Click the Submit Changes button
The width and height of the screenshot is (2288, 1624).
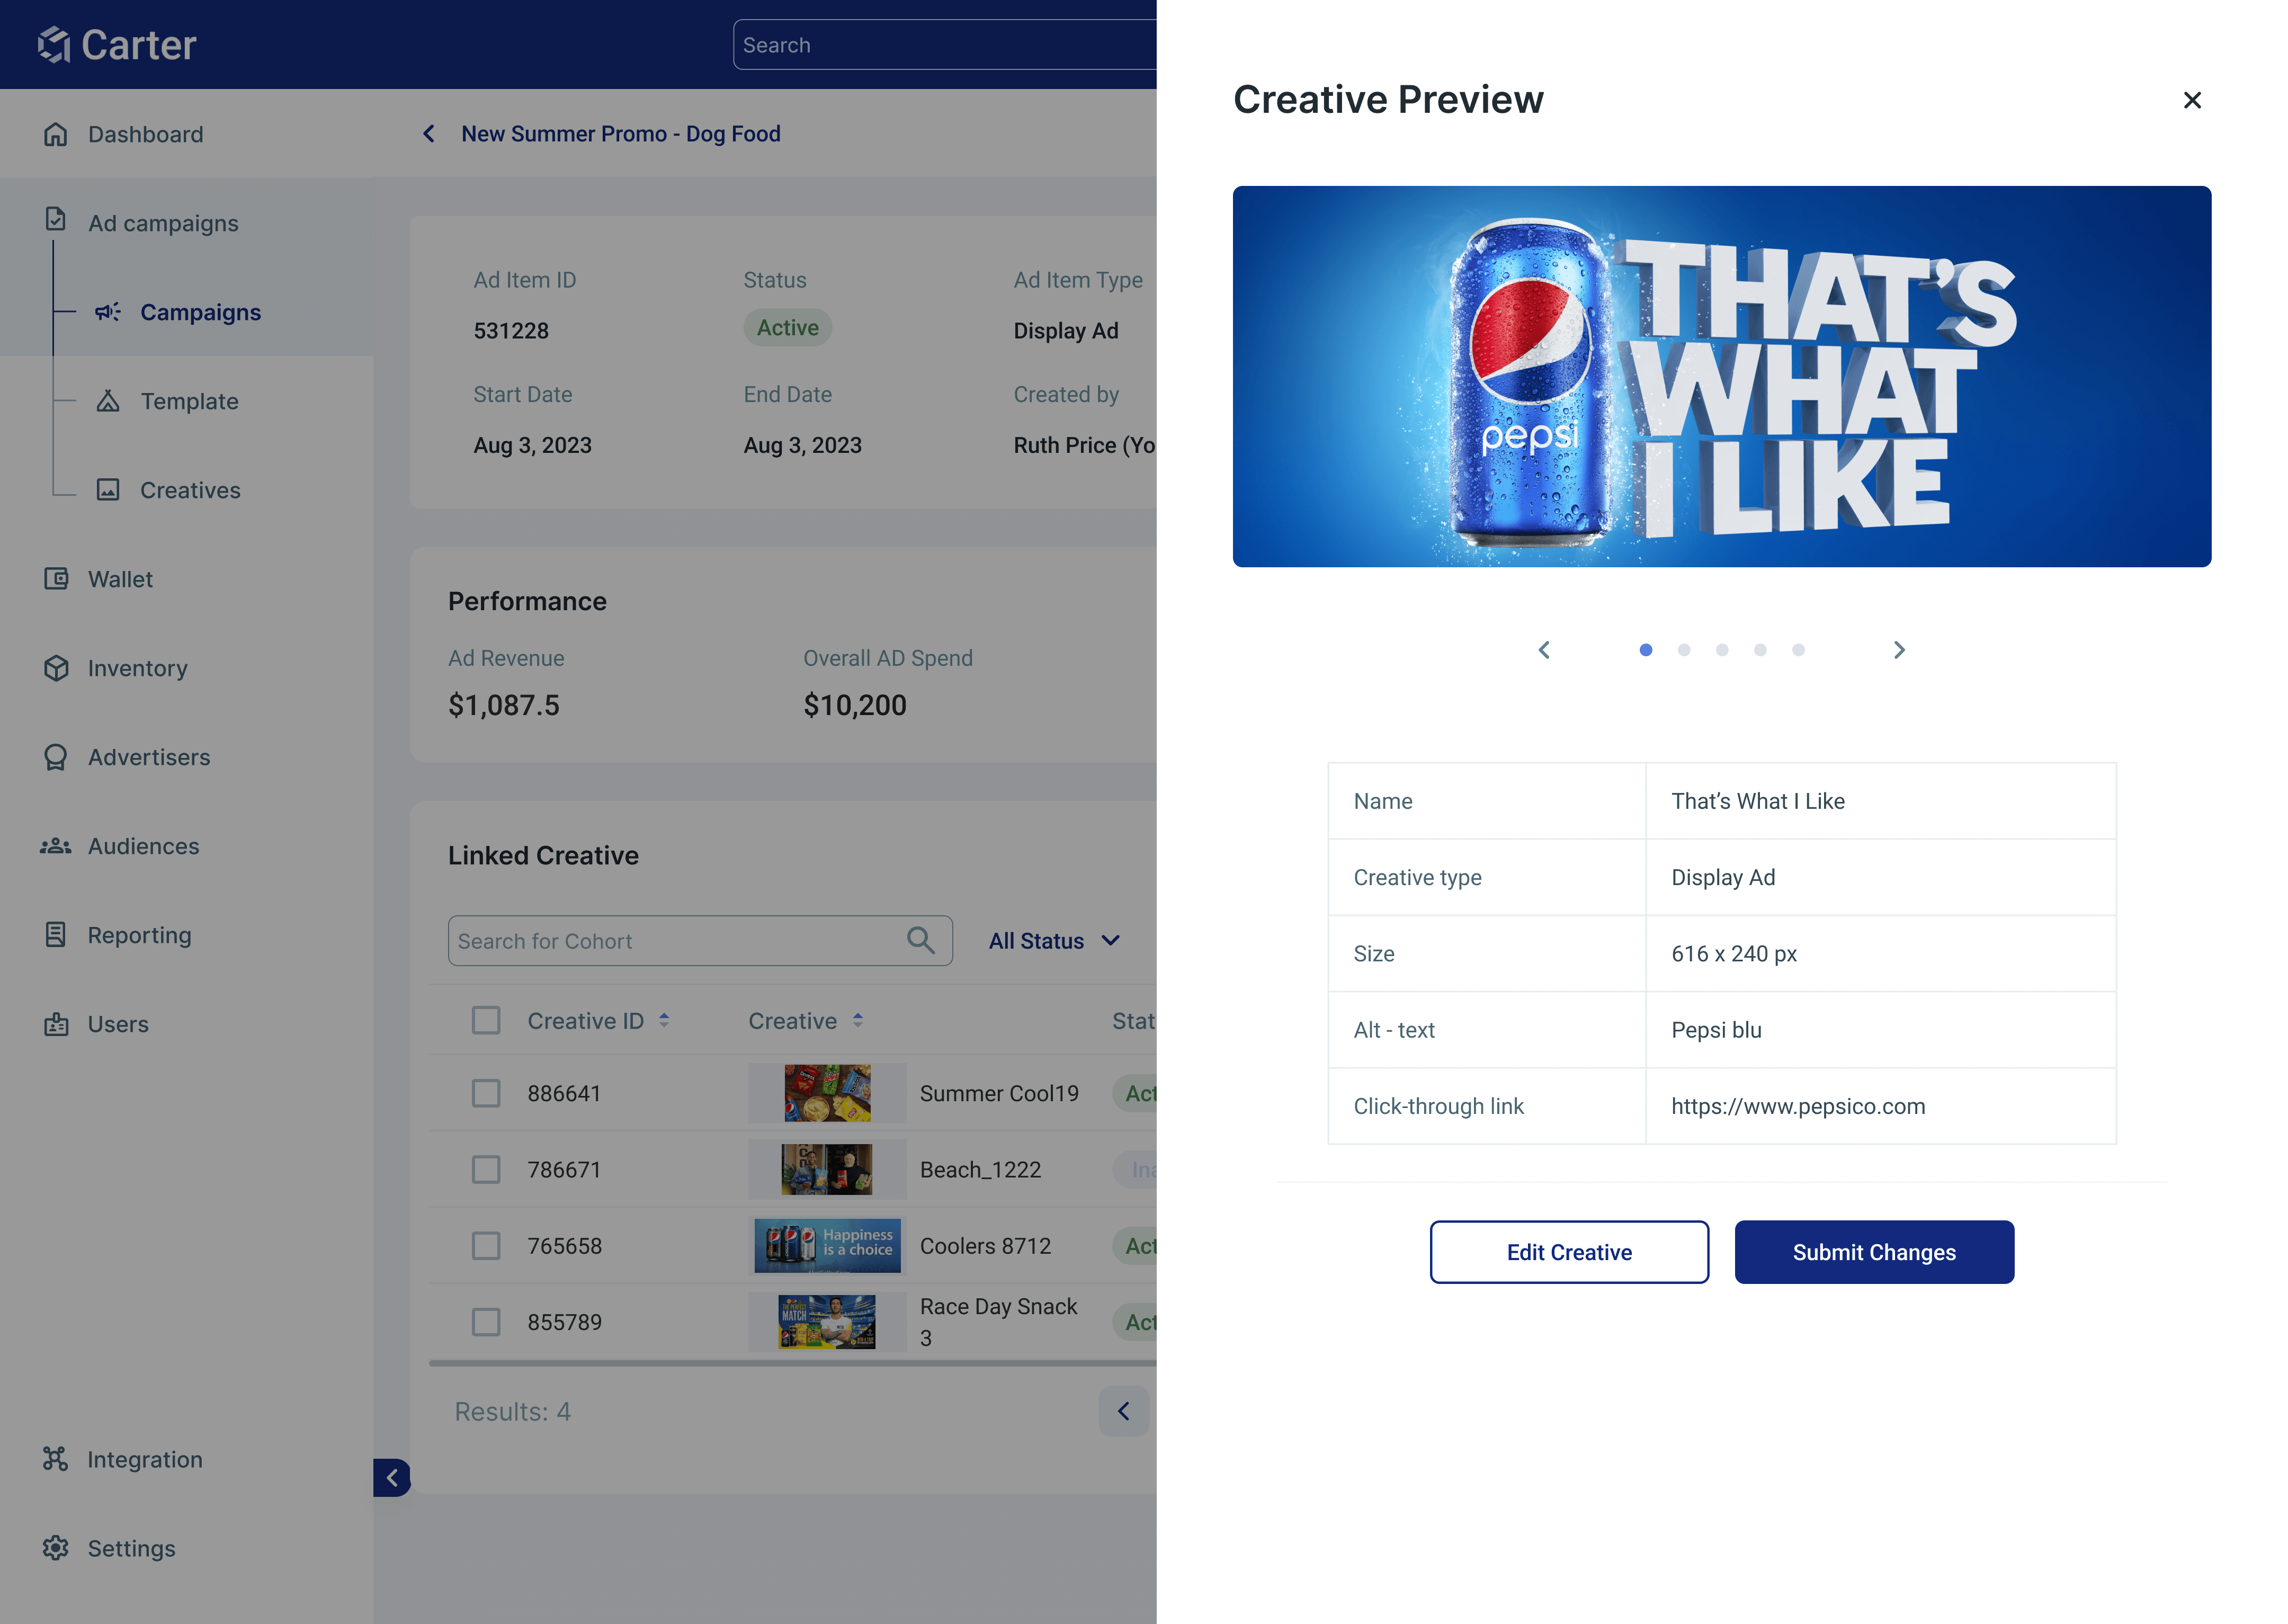tap(1874, 1251)
